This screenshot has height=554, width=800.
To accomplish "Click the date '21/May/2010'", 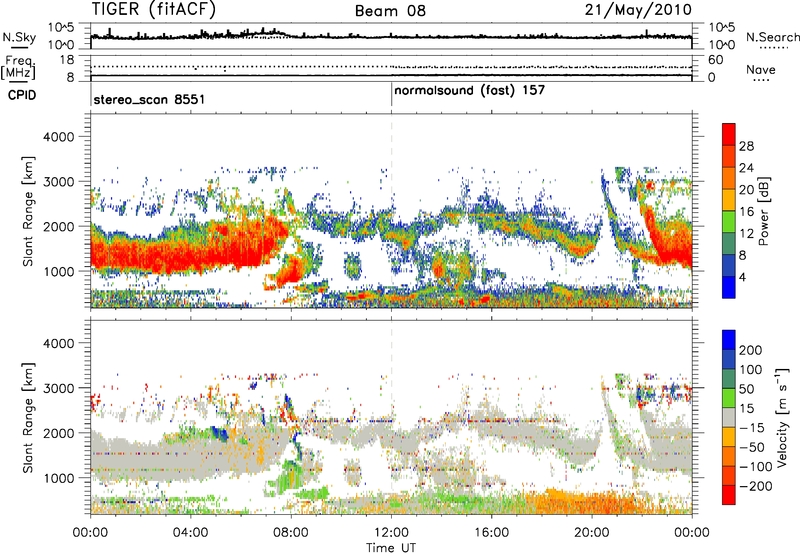I will pos(638,9).
